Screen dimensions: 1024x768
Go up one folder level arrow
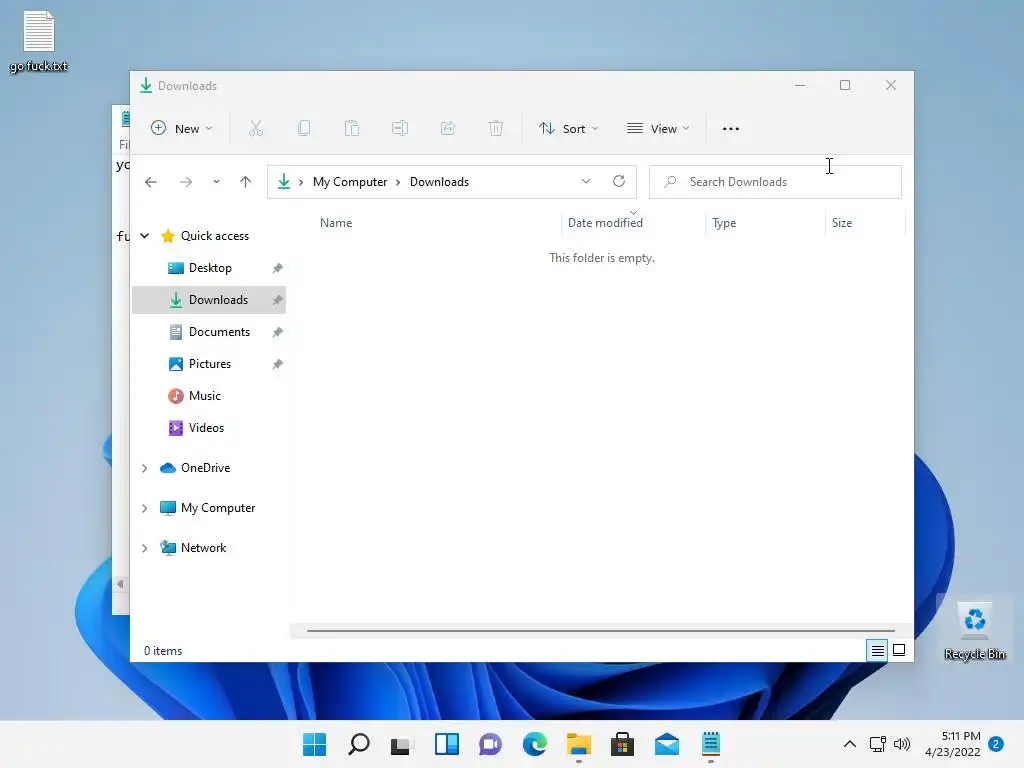246,182
